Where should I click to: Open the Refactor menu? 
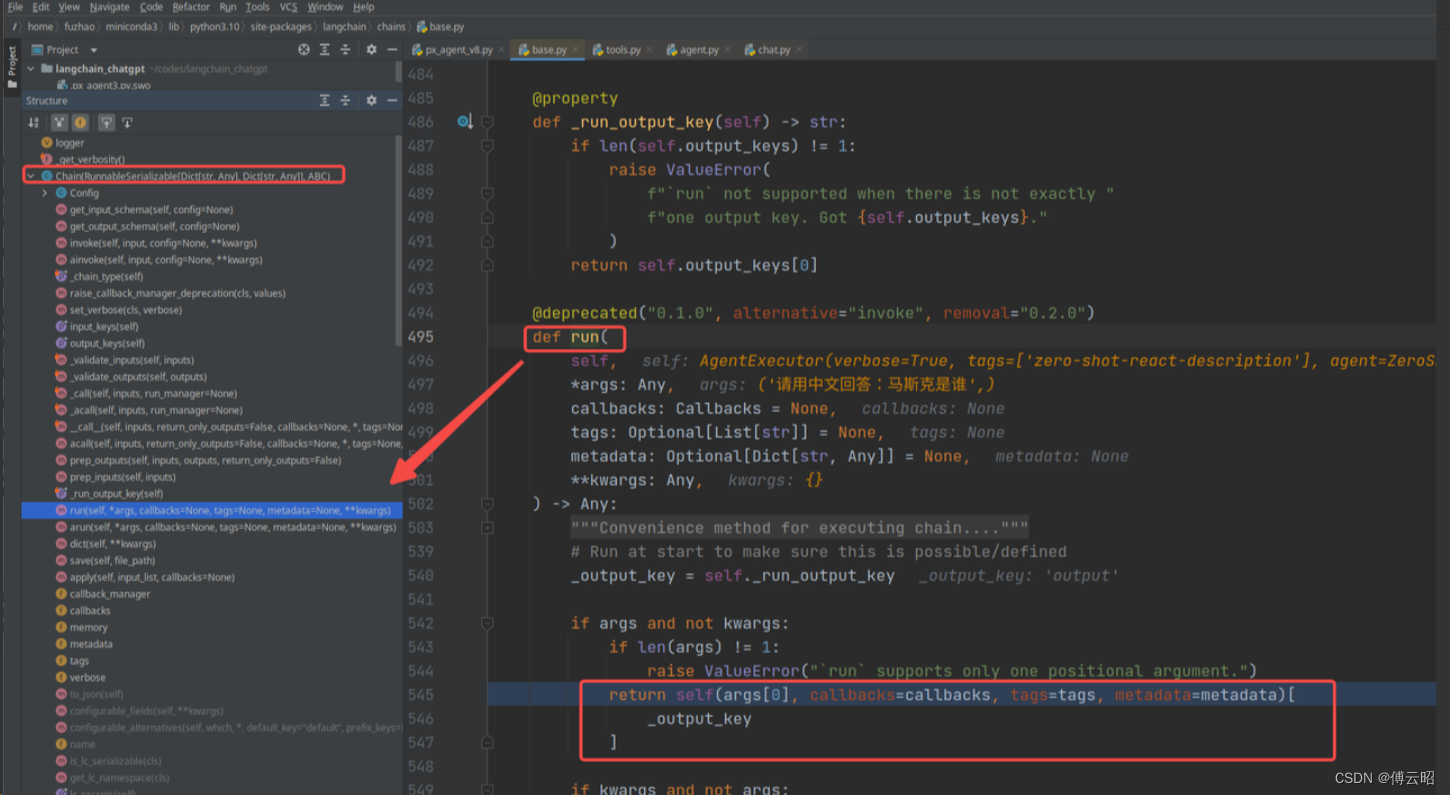pos(191,7)
